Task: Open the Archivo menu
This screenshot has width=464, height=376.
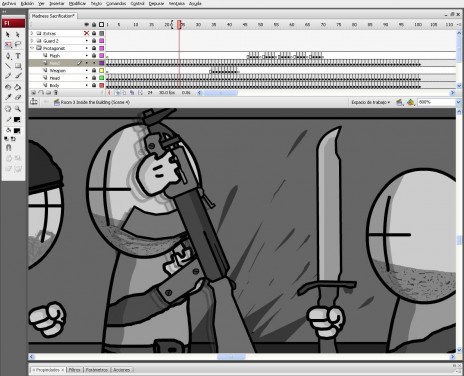Action: 9,4
